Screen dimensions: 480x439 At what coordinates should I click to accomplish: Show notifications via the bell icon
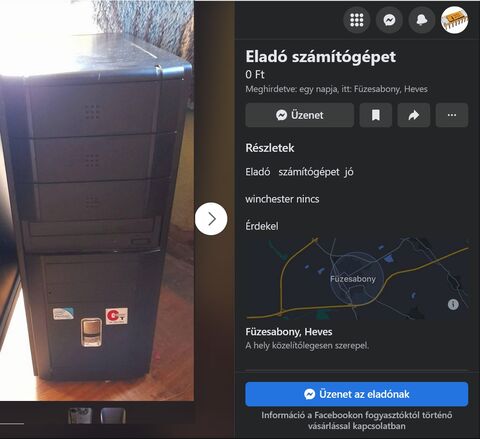(422, 20)
